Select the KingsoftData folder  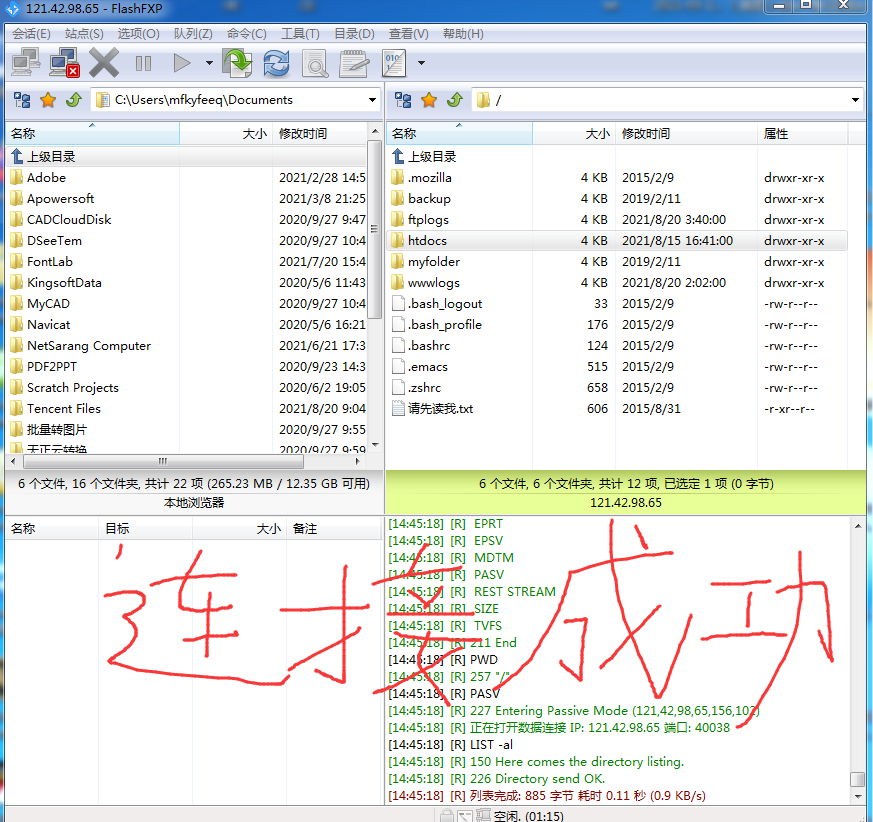coord(187,282)
